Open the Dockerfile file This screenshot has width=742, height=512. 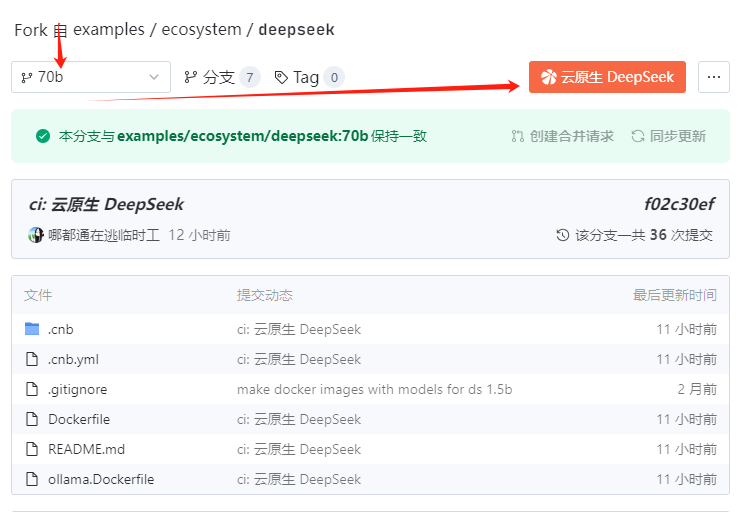click(x=79, y=419)
